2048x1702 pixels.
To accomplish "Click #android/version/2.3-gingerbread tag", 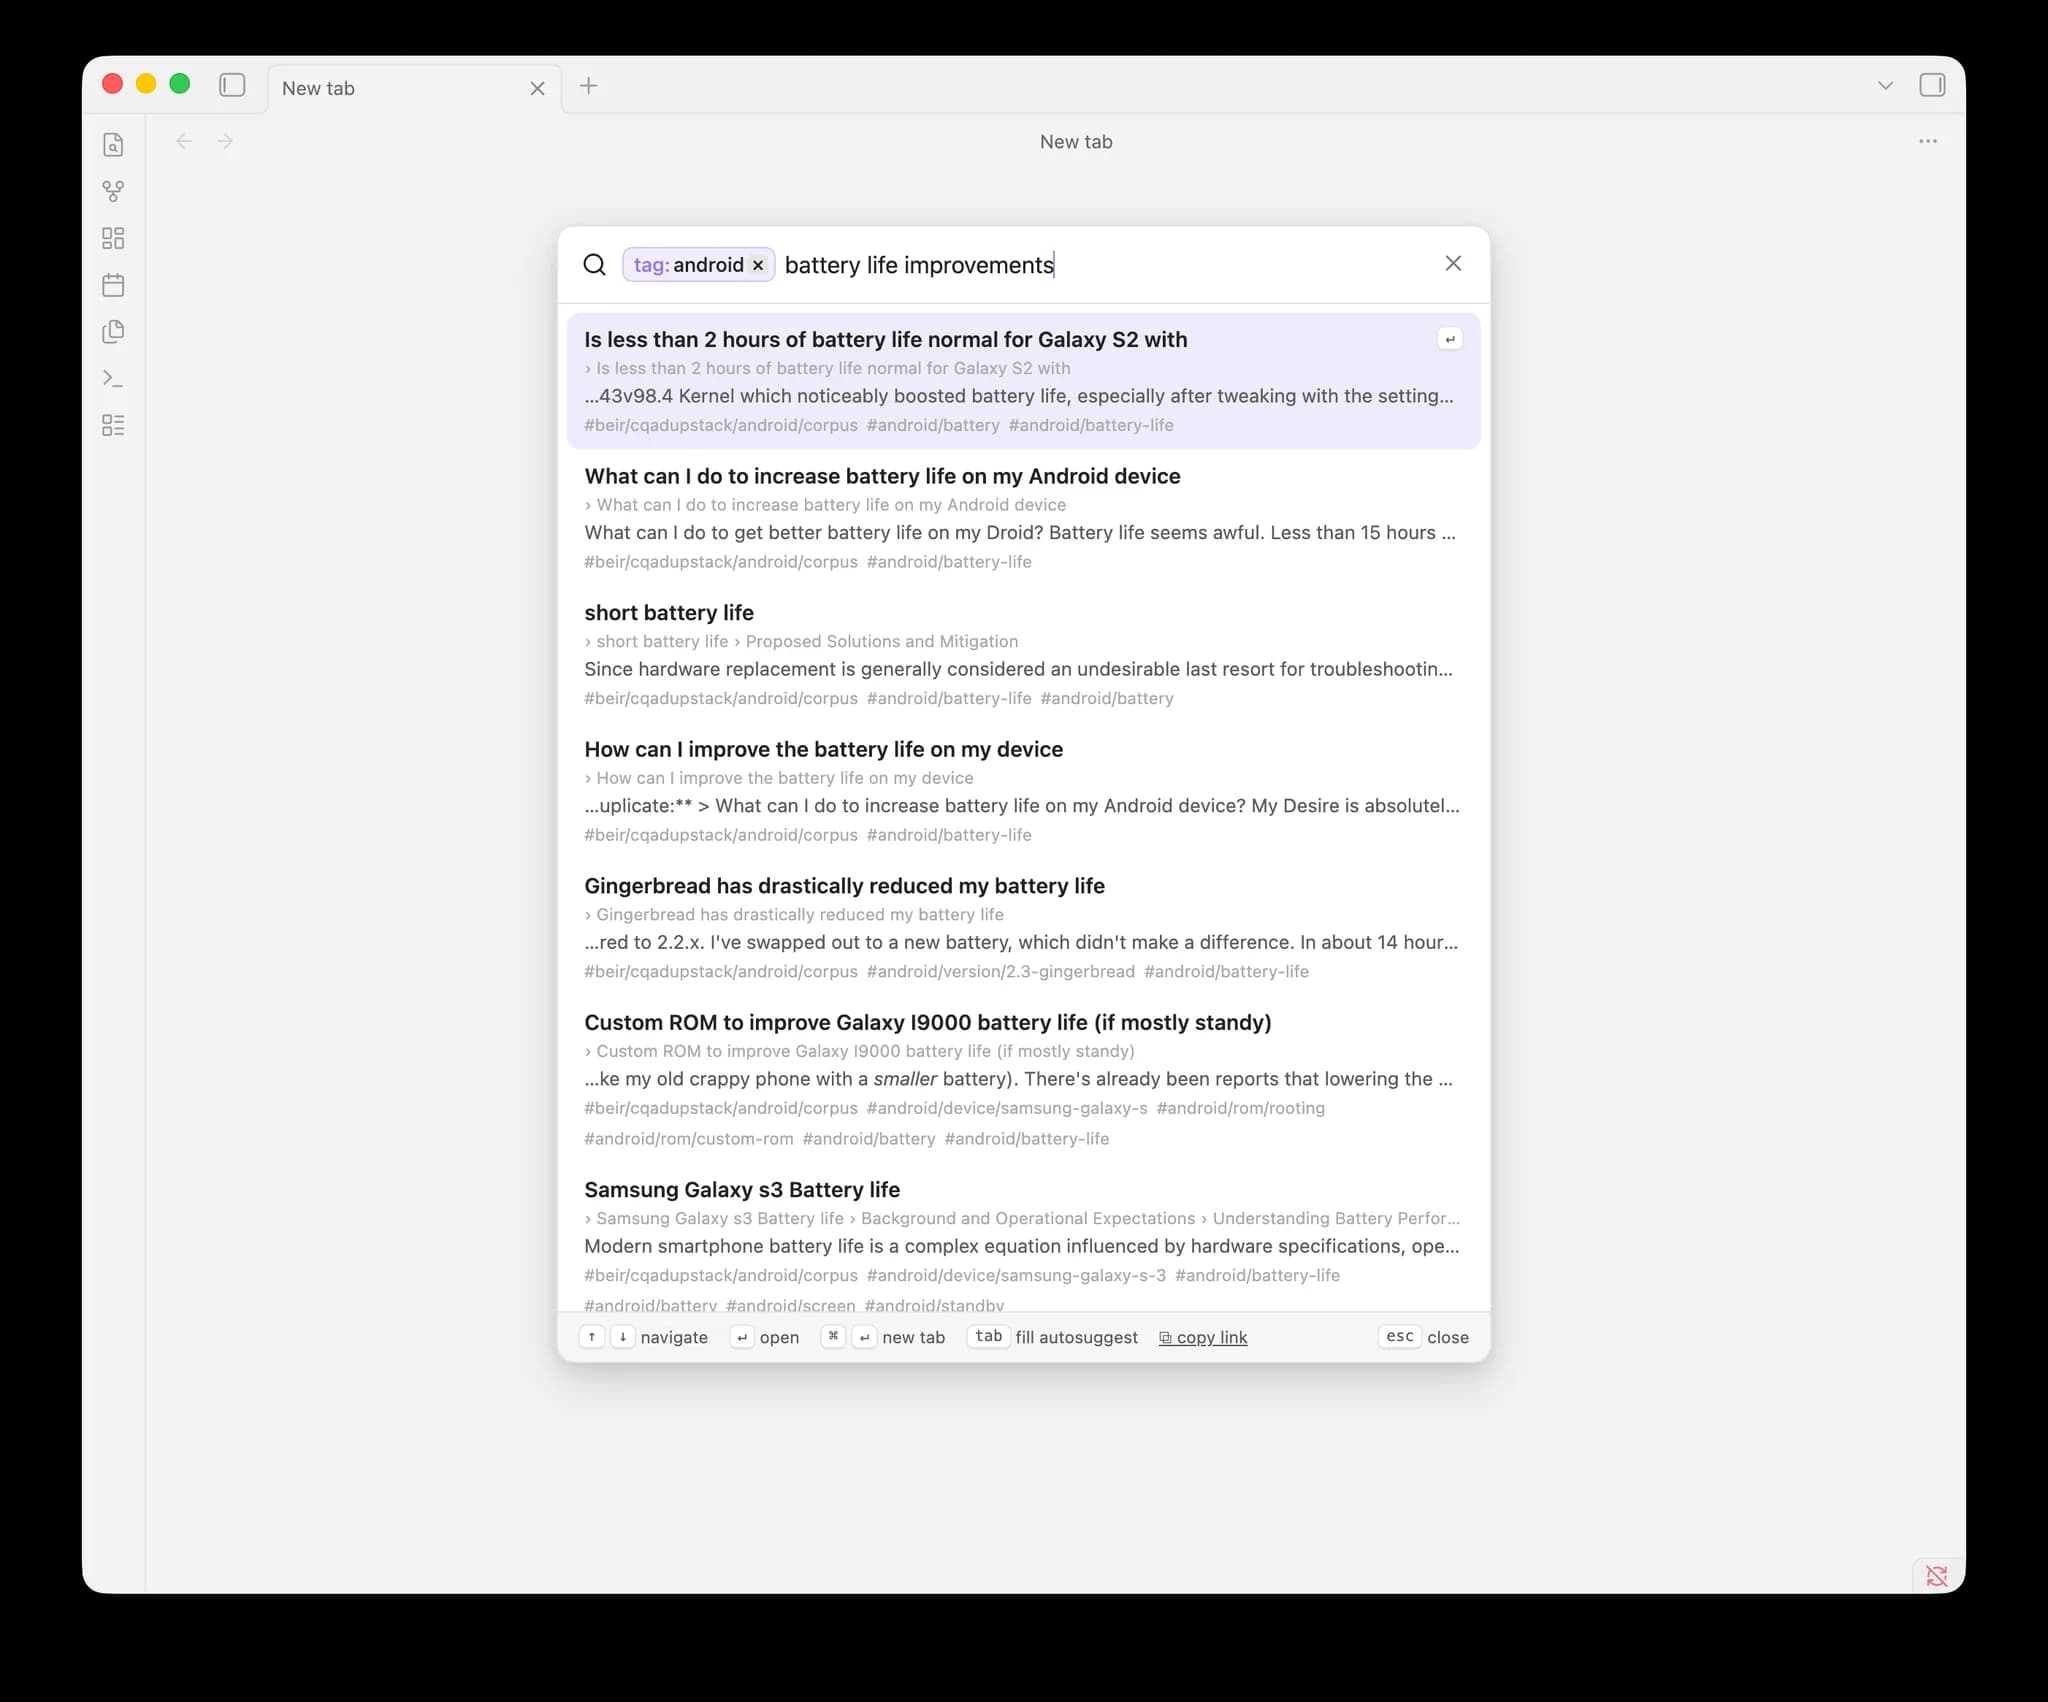I will (1000, 971).
